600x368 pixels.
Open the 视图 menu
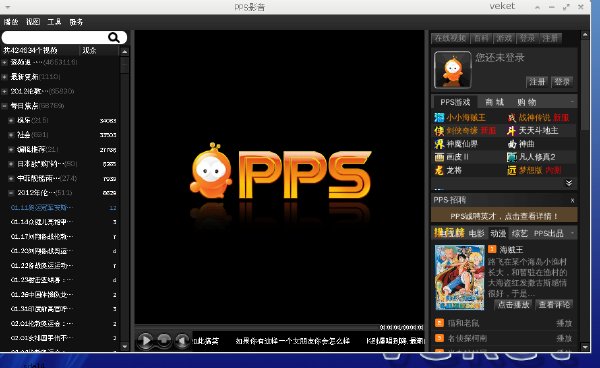pyautogui.click(x=33, y=22)
